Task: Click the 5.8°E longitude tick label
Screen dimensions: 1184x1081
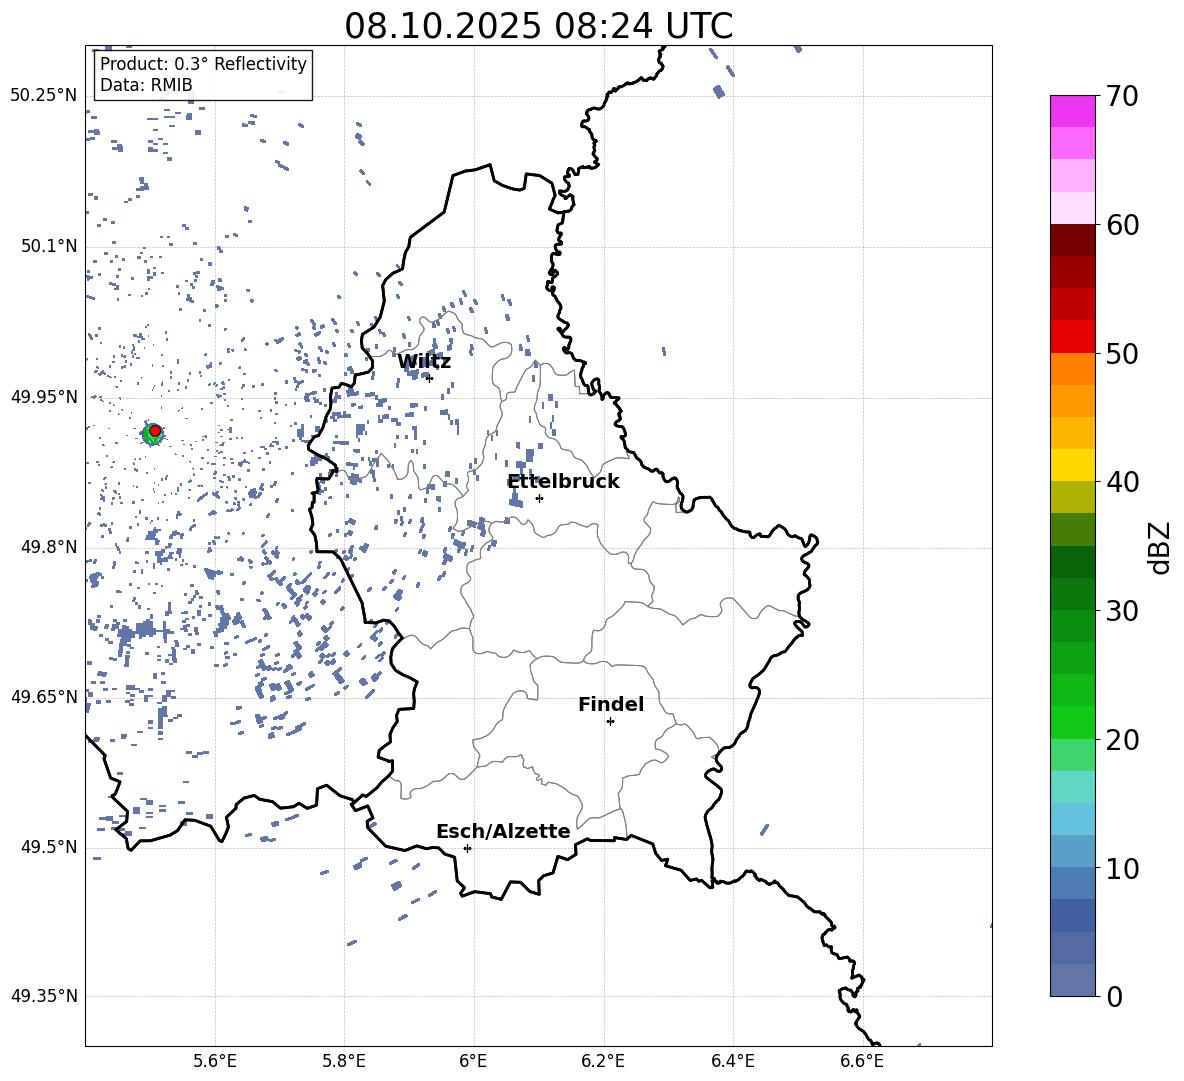Action: tap(344, 1061)
